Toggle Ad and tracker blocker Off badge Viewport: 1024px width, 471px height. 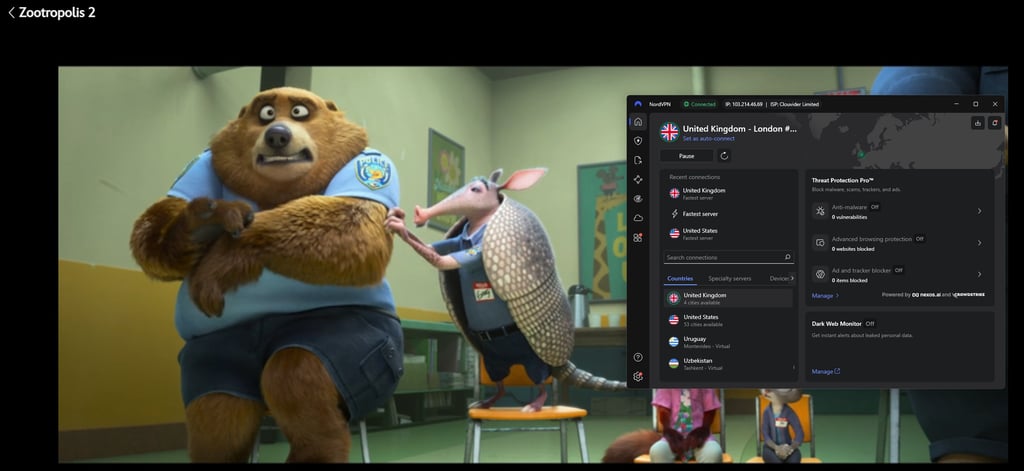899,270
